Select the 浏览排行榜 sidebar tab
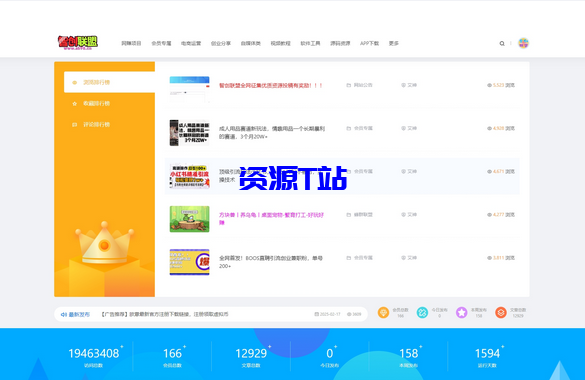The width and height of the screenshot is (585, 380). click(x=109, y=82)
